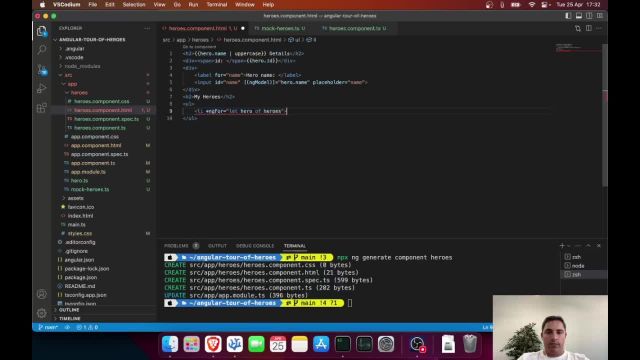This screenshot has height=360, width=640.
Task: Open the Extensions view
Action: 41,108
